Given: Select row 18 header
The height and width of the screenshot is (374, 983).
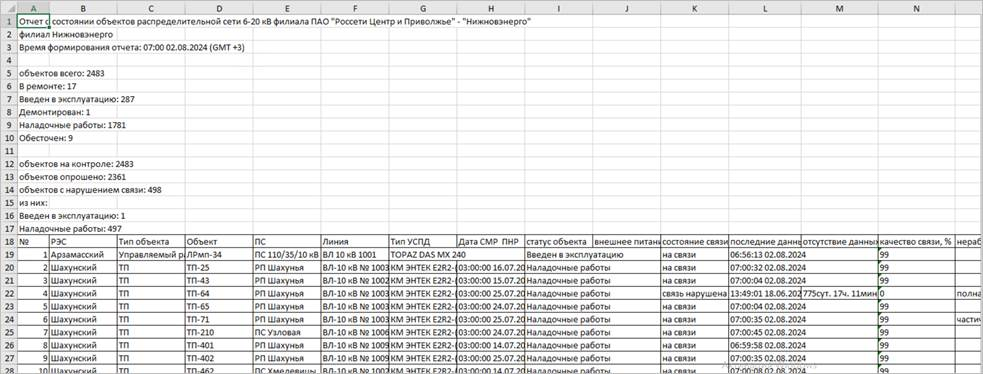Looking at the screenshot, I should point(8,241).
